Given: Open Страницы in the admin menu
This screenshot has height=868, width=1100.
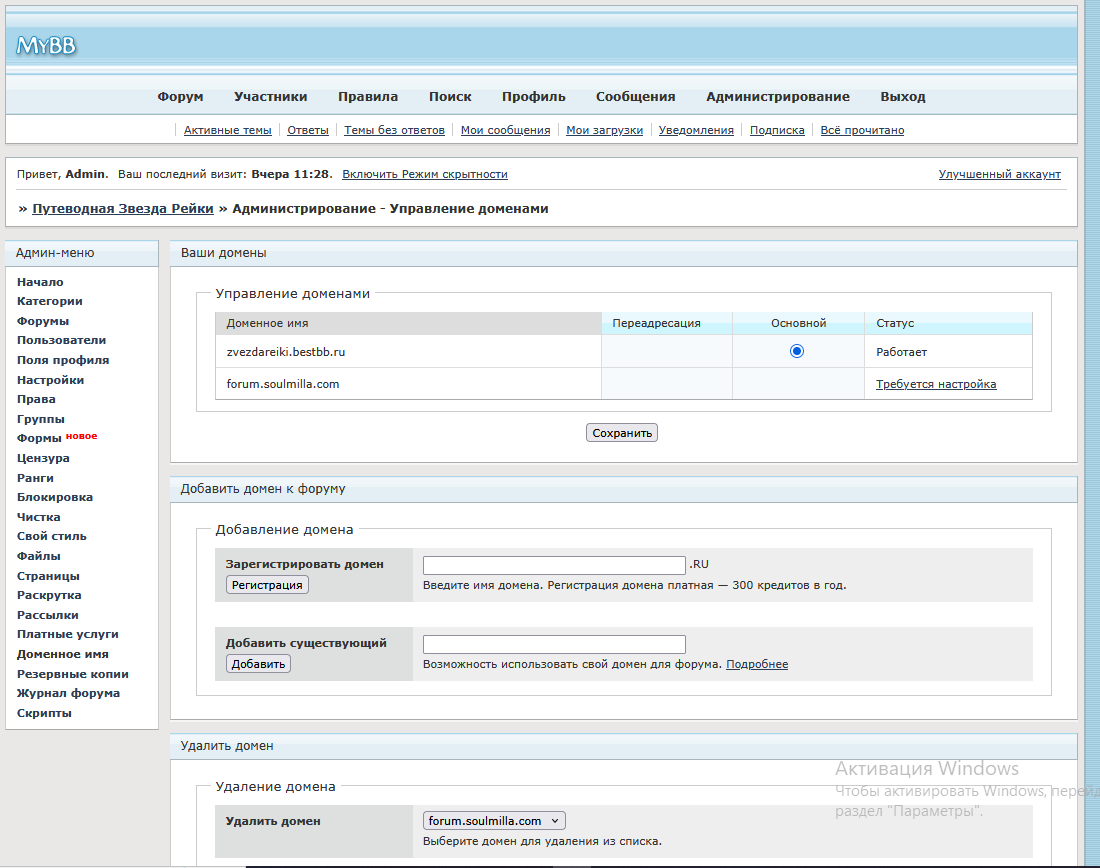Looking at the screenshot, I should (x=48, y=576).
